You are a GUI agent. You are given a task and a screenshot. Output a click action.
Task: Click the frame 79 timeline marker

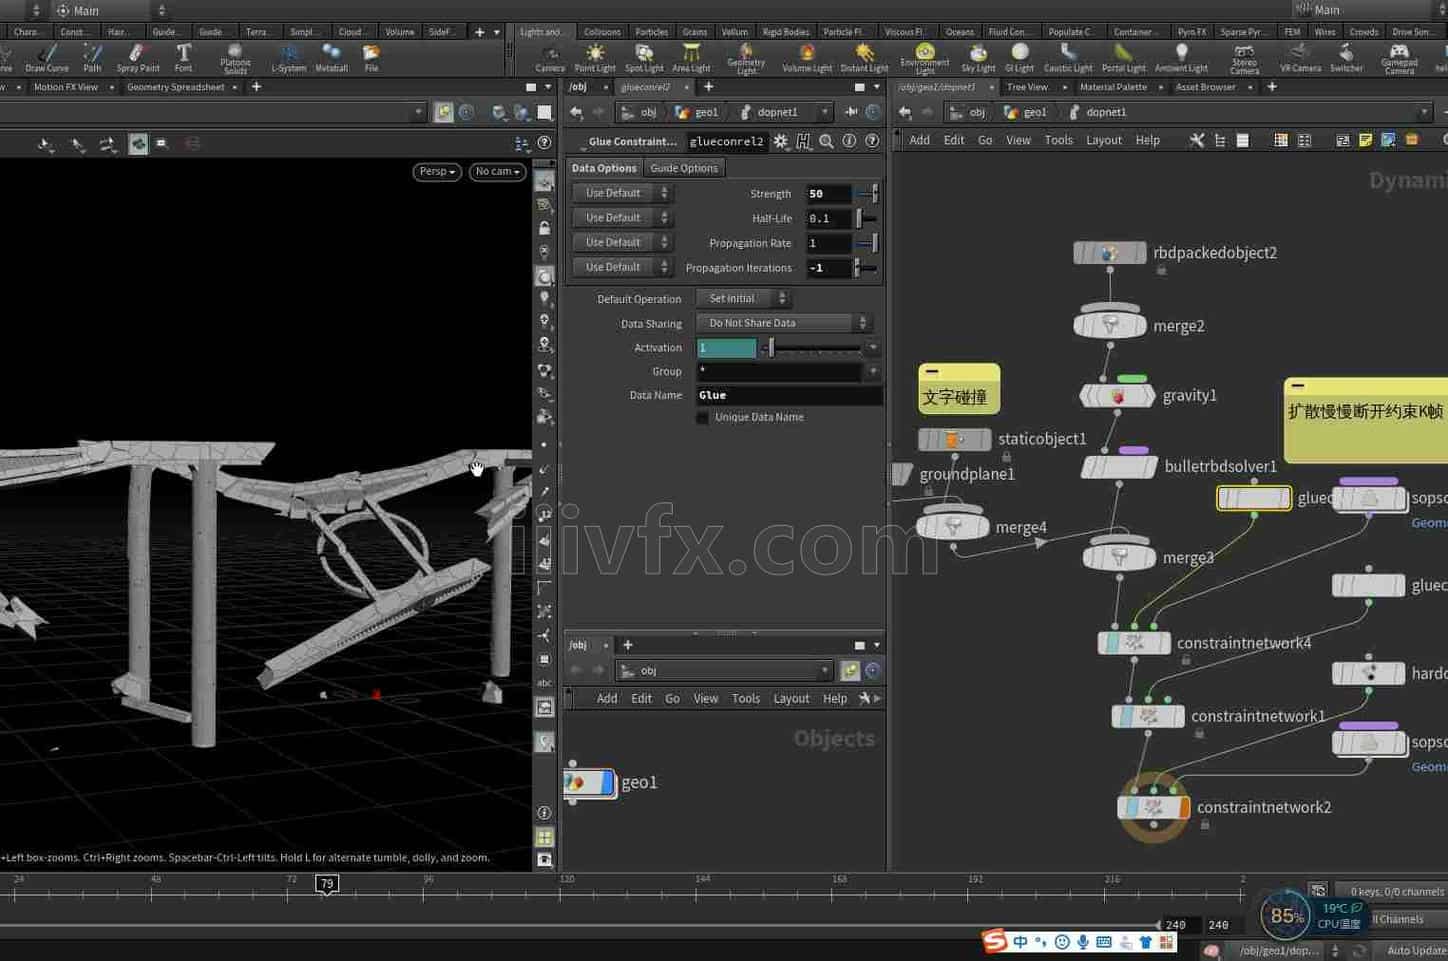point(327,884)
